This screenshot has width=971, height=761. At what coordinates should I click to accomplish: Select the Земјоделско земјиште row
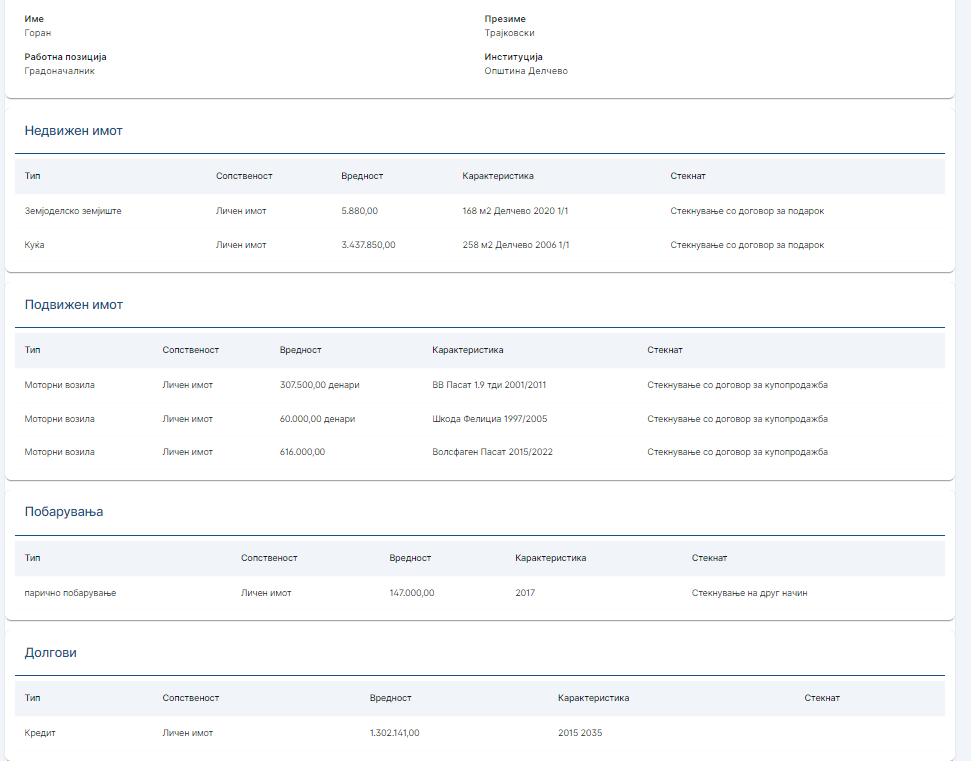(x=480, y=211)
